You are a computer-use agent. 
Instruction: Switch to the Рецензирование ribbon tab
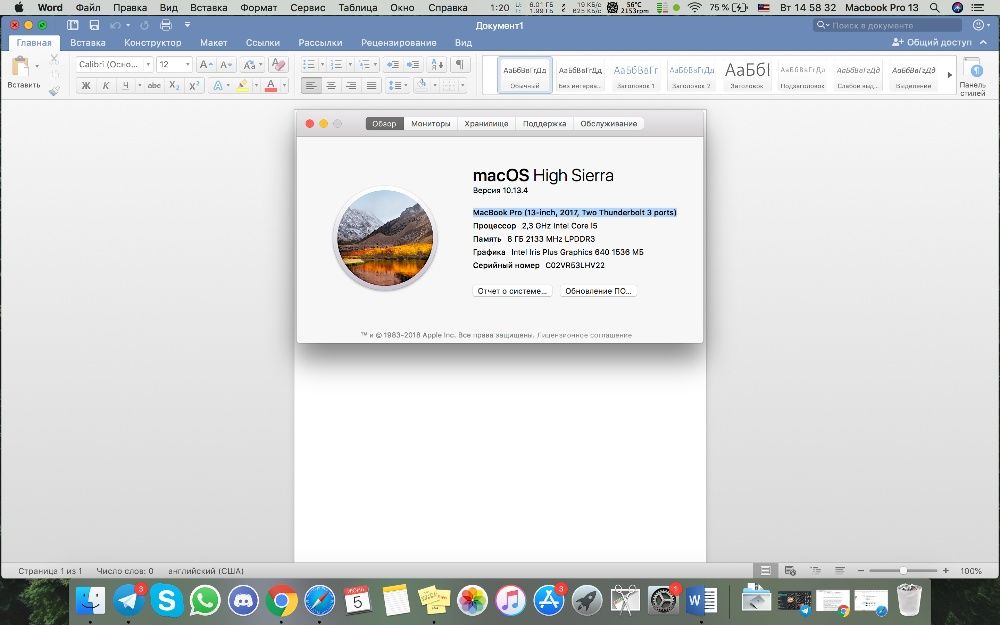click(399, 43)
